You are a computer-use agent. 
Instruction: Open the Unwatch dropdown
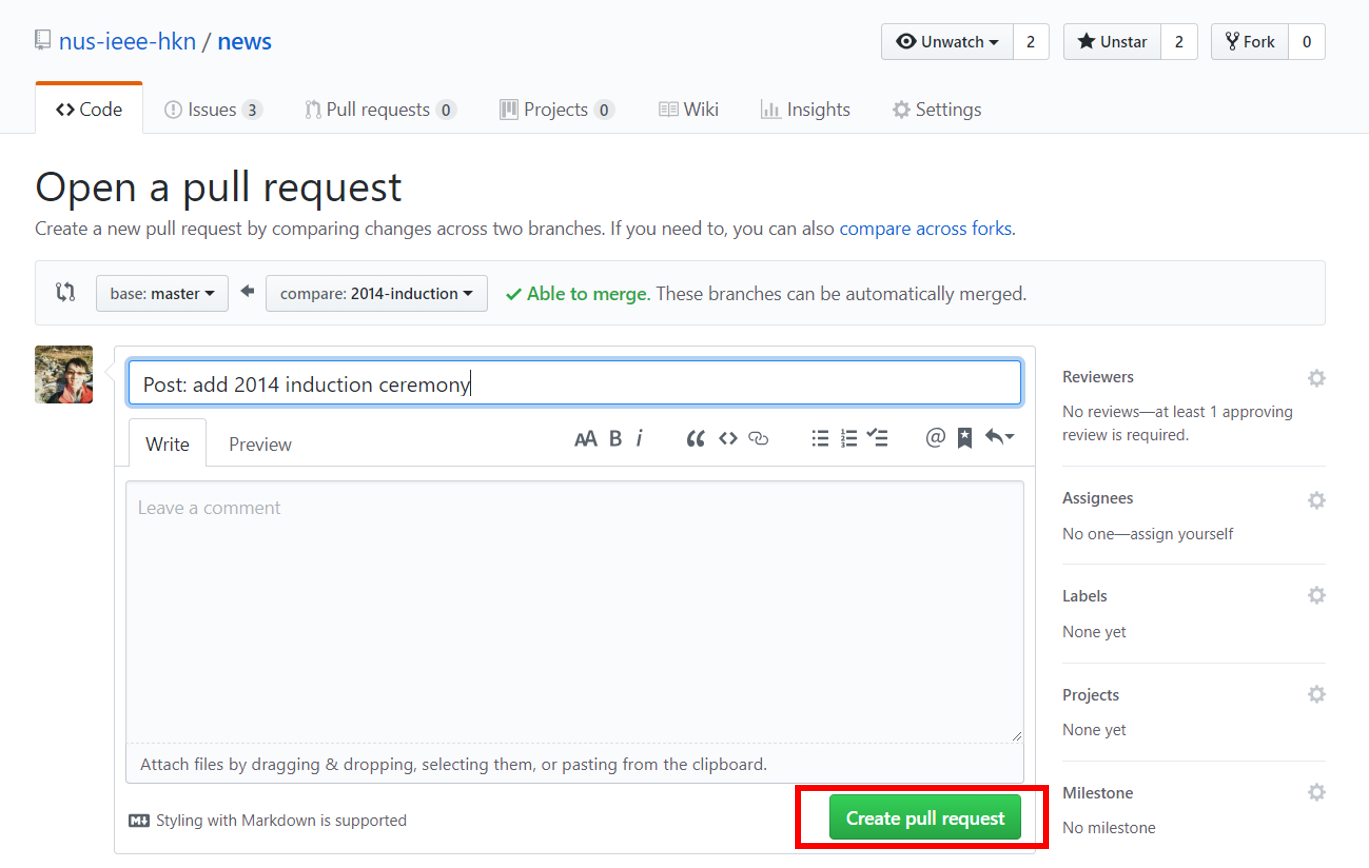(947, 42)
